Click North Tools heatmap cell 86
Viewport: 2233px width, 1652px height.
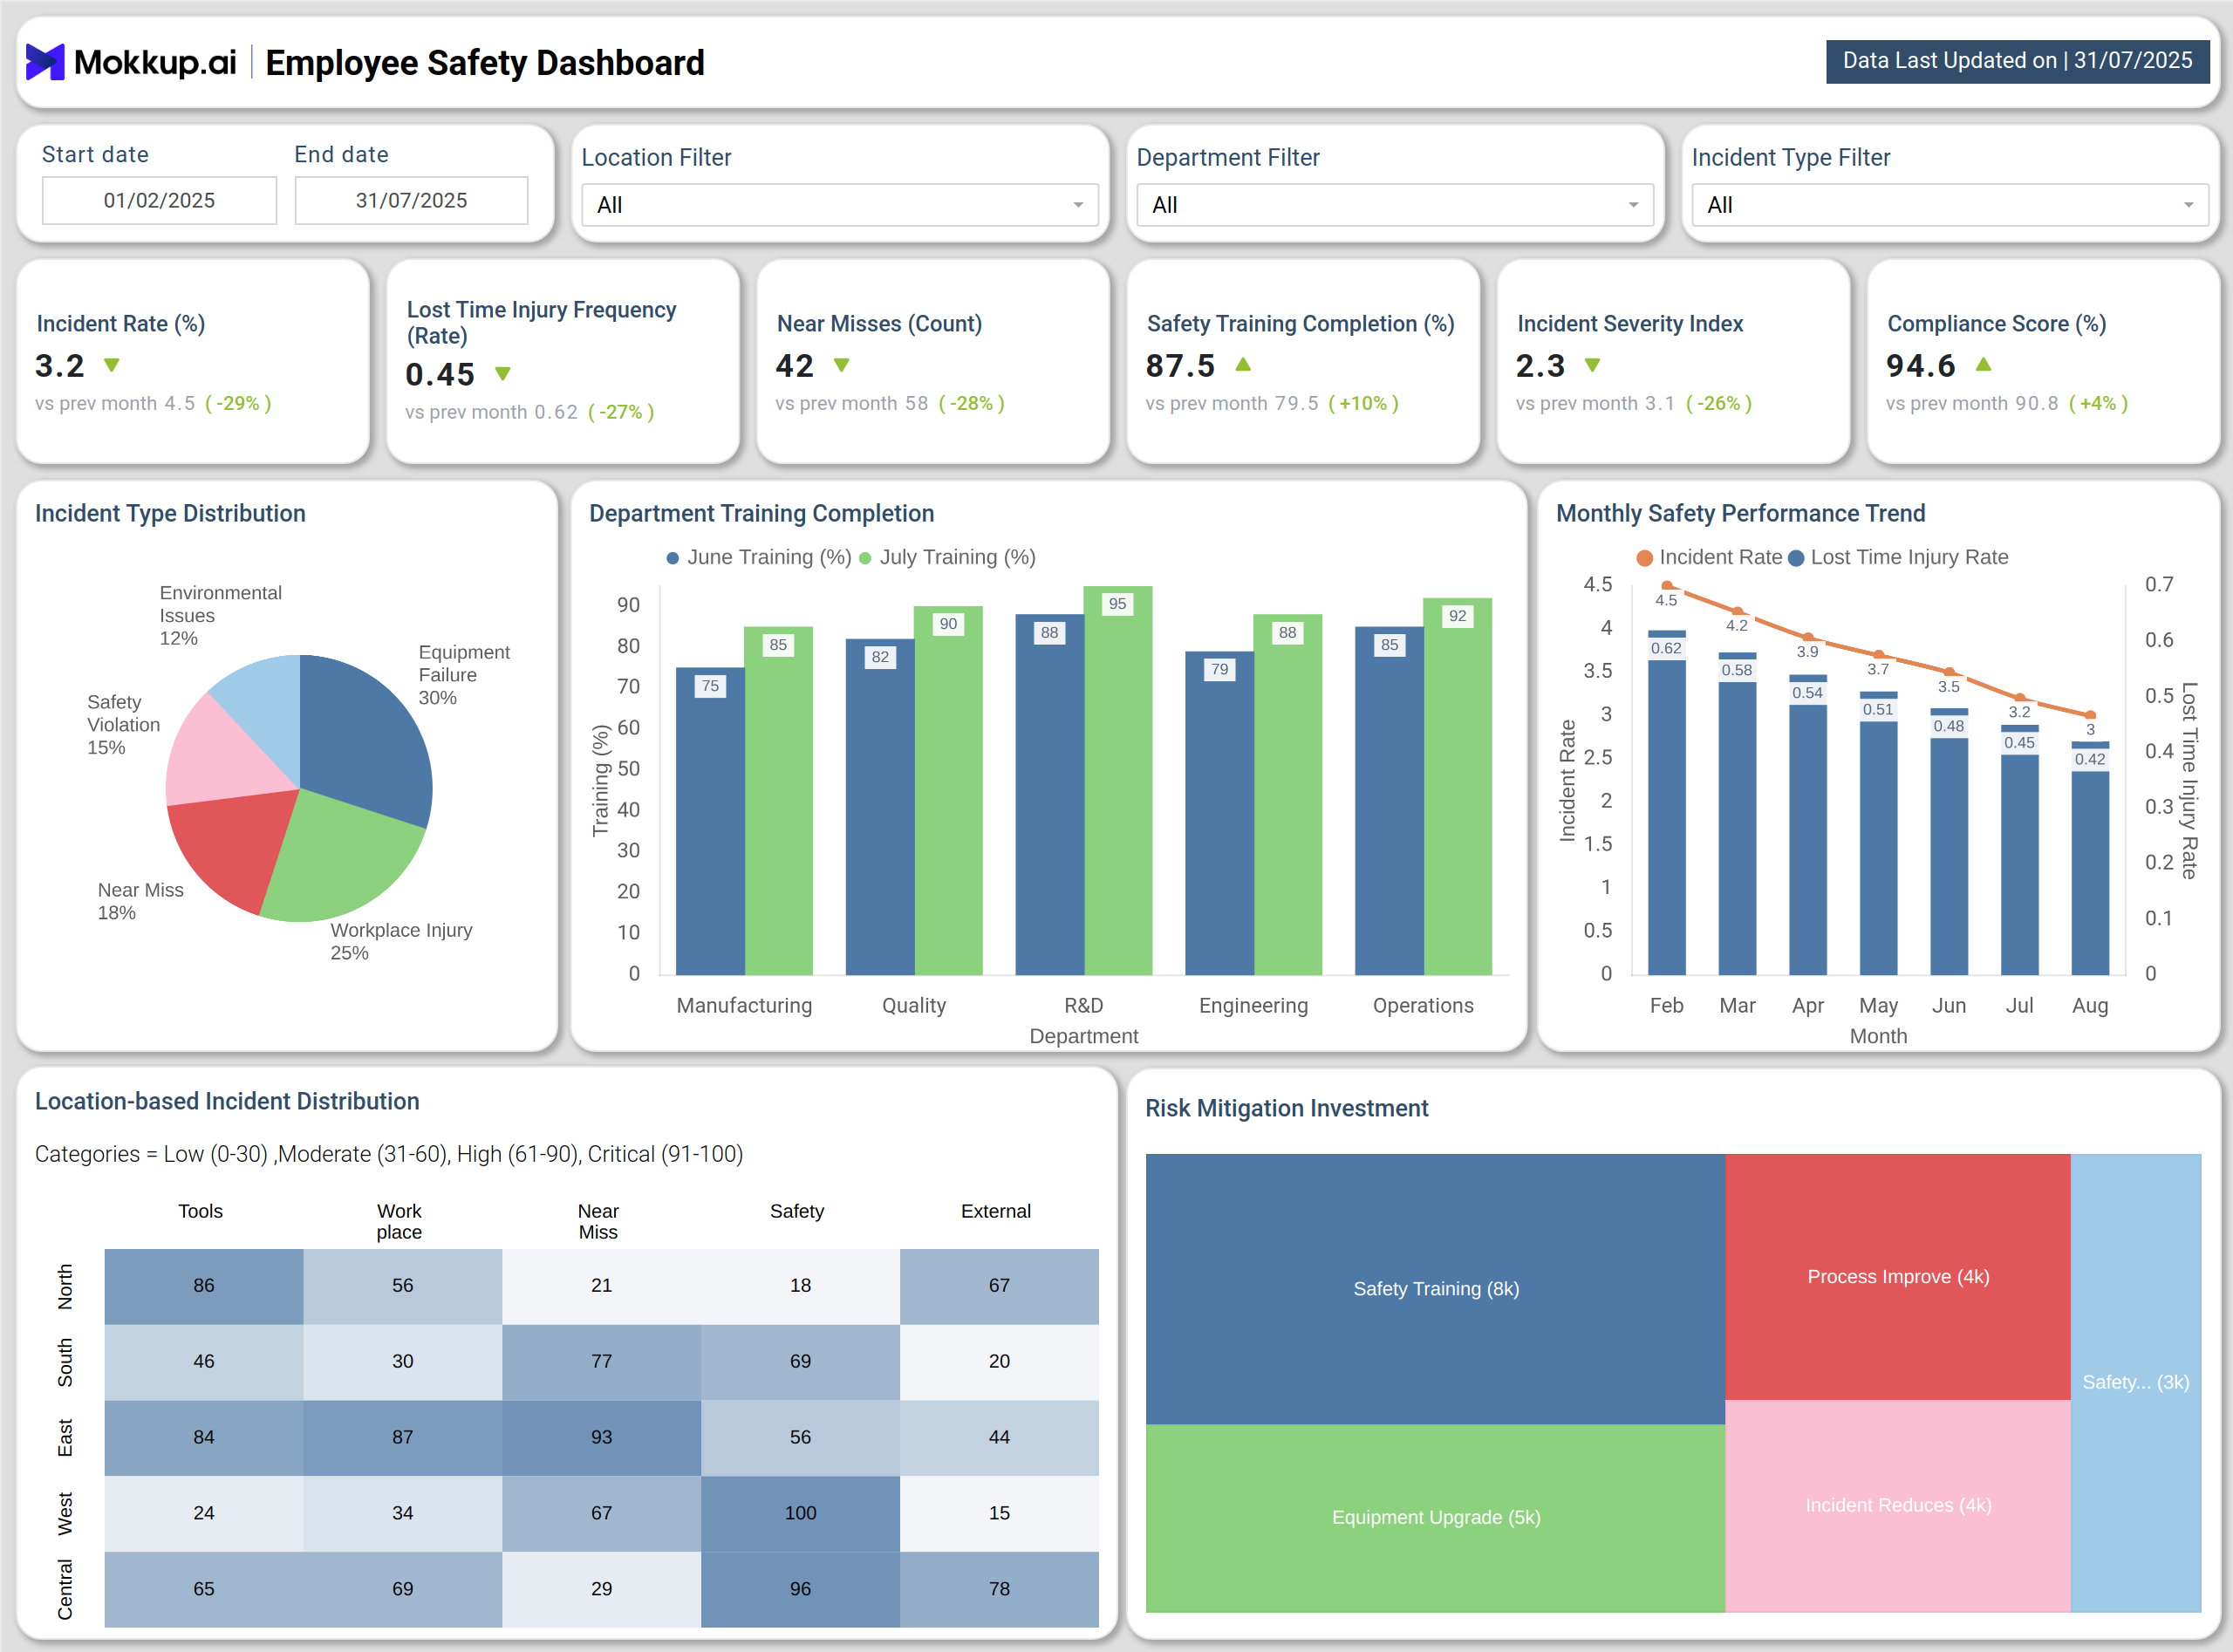(x=204, y=1286)
